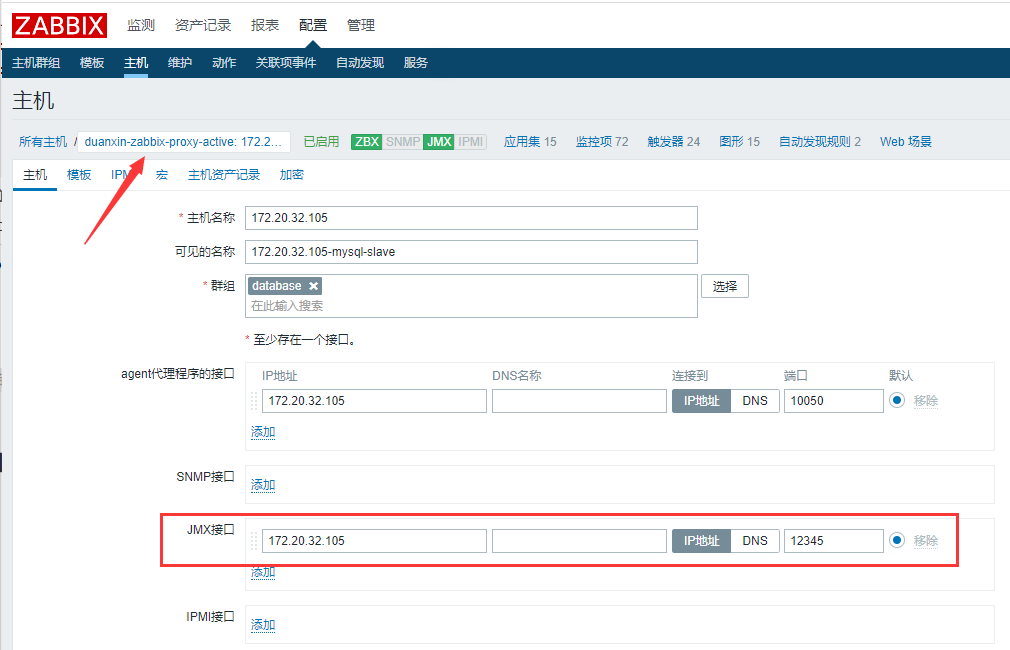The image size is (1010, 650).
Task: Set JMX interface connect-to IP地址
Action: click(x=701, y=540)
